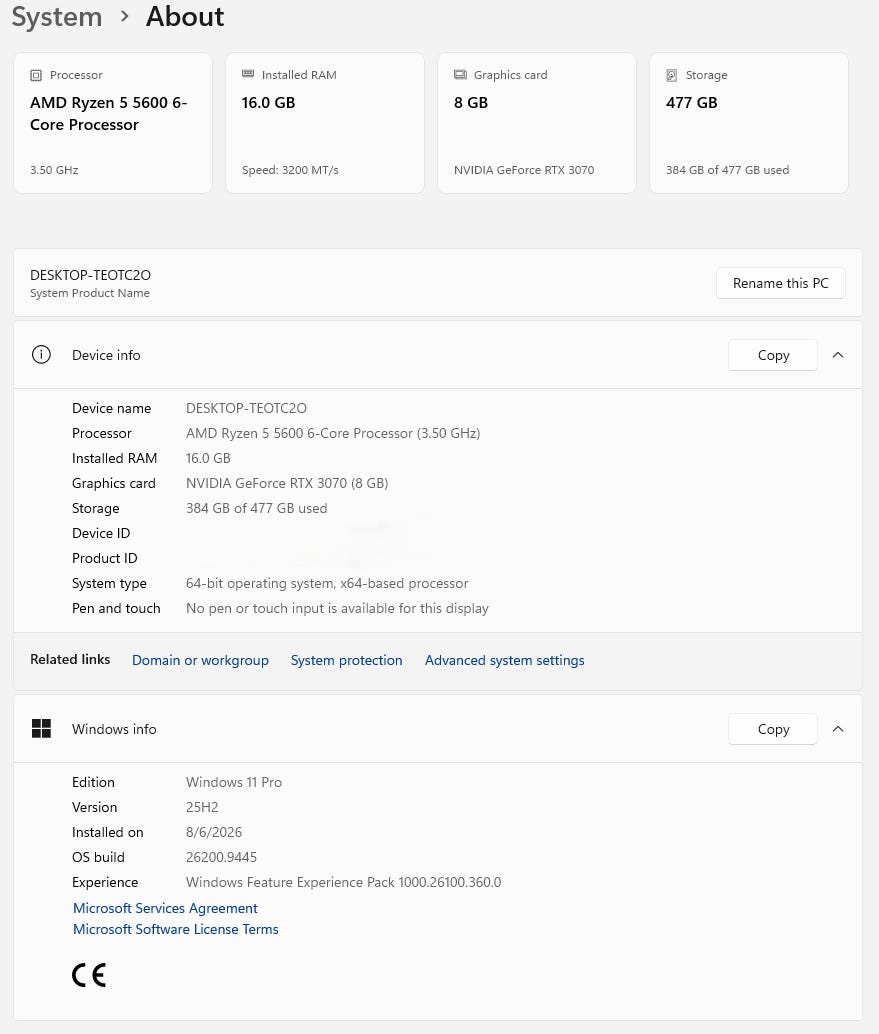Screen dimensions: 879x1034
Task: Click the Storage drive icon
Action: click(x=672, y=75)
